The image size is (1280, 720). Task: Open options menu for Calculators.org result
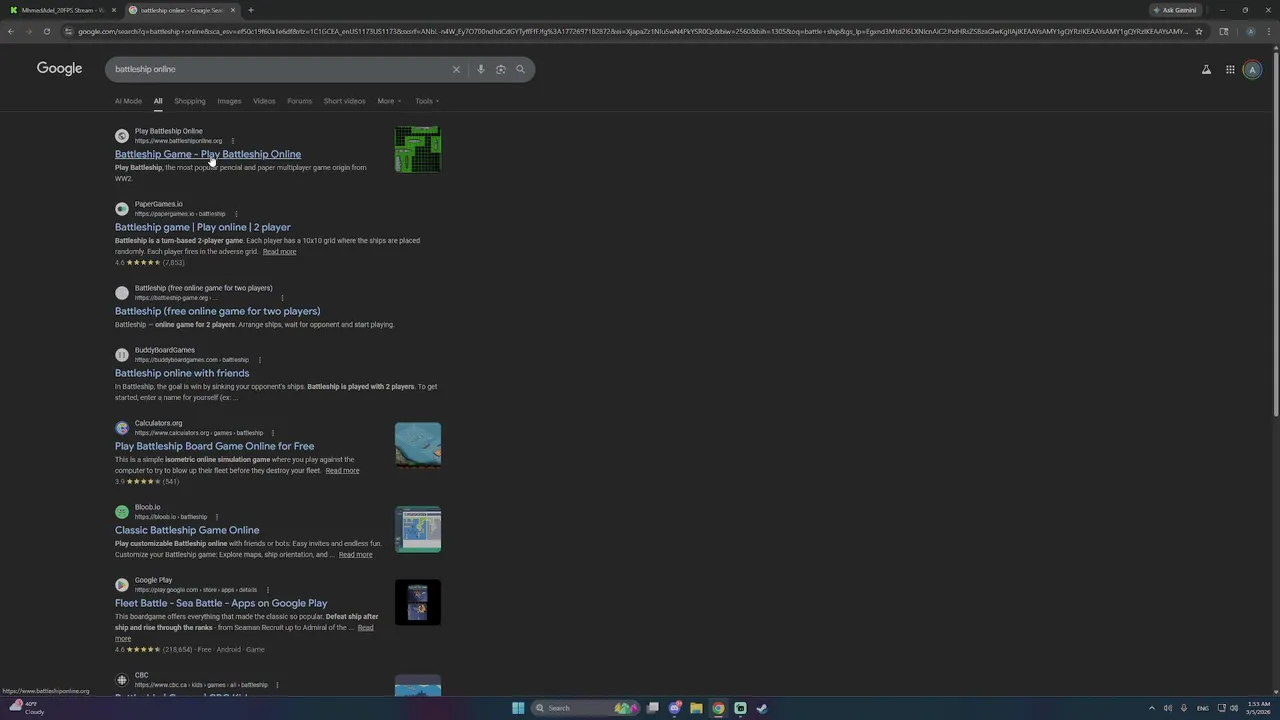point(272,433)
